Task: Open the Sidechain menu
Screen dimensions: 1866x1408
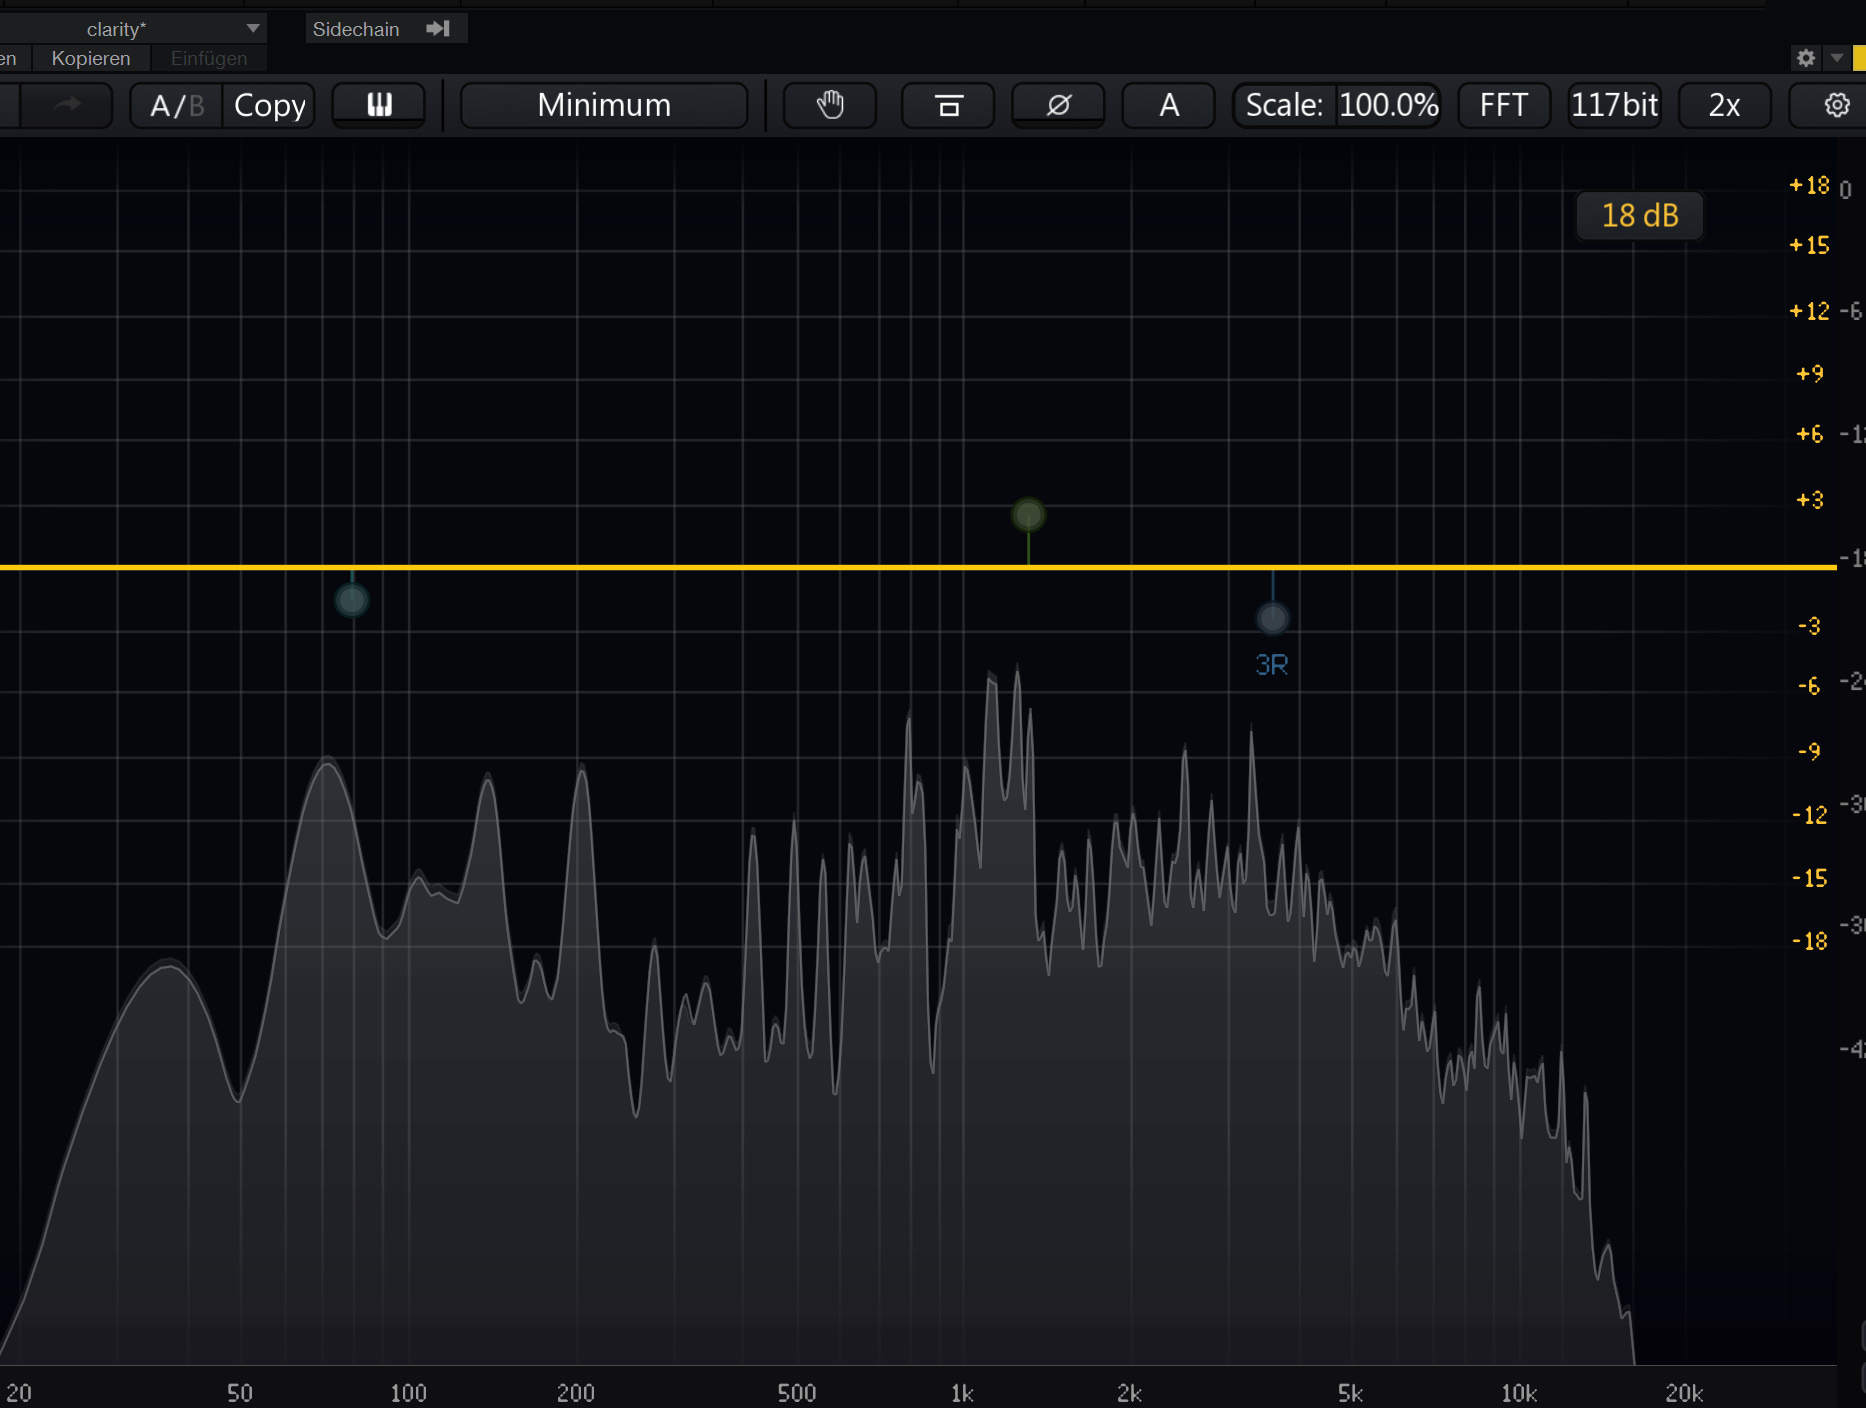Action: click(384, 29)
